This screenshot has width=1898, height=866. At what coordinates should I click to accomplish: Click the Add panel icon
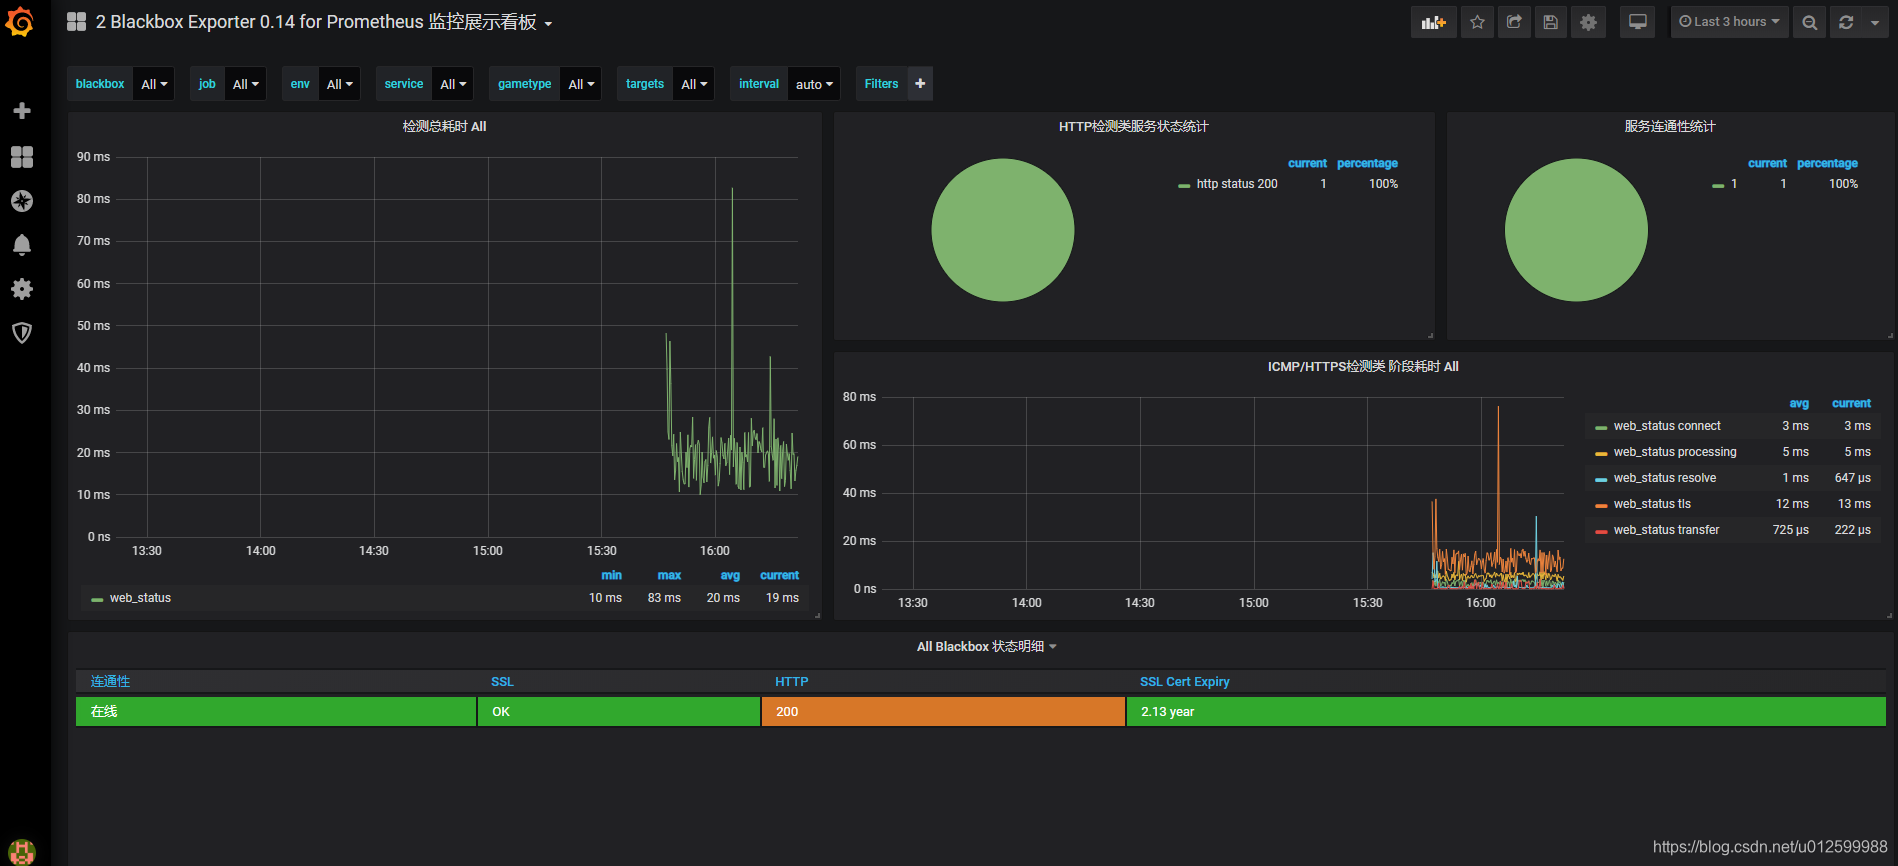[x=1434, y=22]
